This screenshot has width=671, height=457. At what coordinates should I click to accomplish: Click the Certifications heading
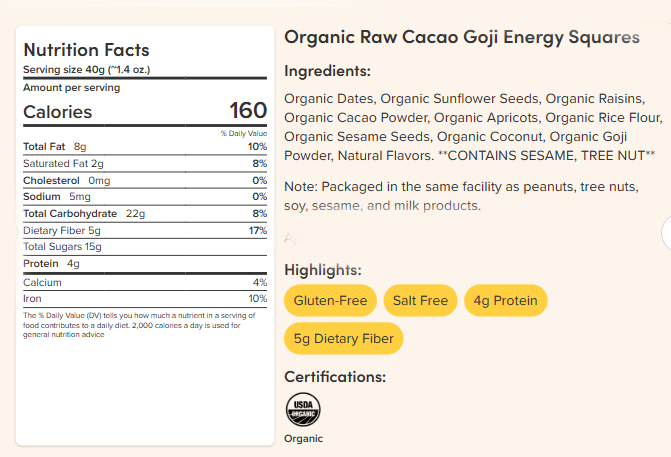tap(335, 377)
